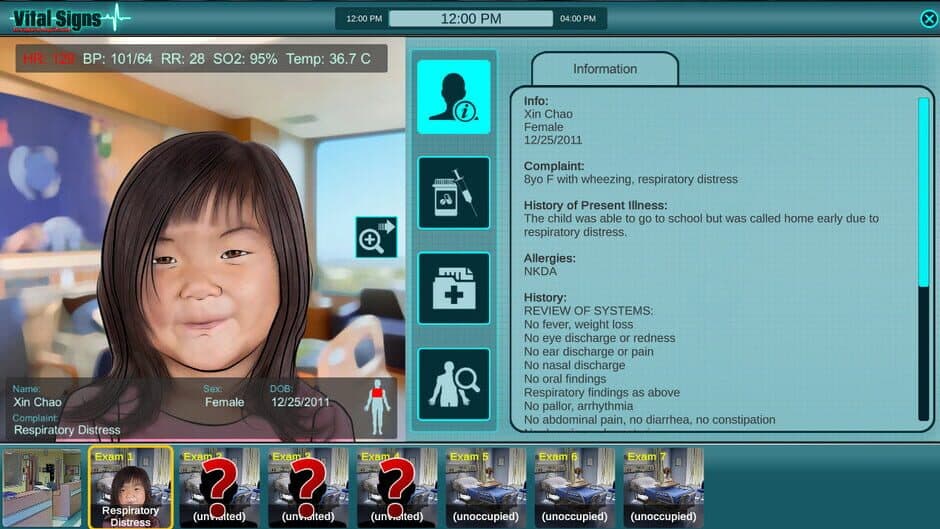
Task: Click the Vital Signs logo
Action: (x=70, y=19)
